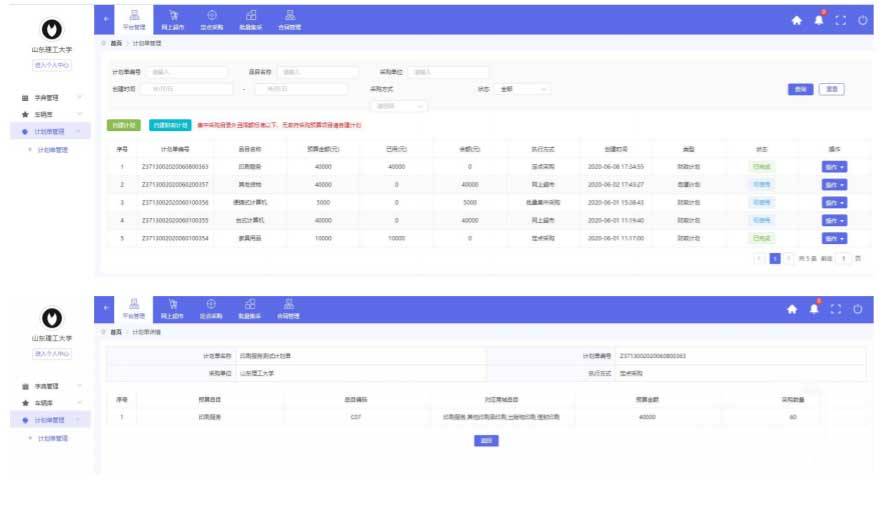Viewport: 889px width, 520px height.
Task: Focus the 计划单编号 input field
Action: pyautogui.click(x=172, y=72)
